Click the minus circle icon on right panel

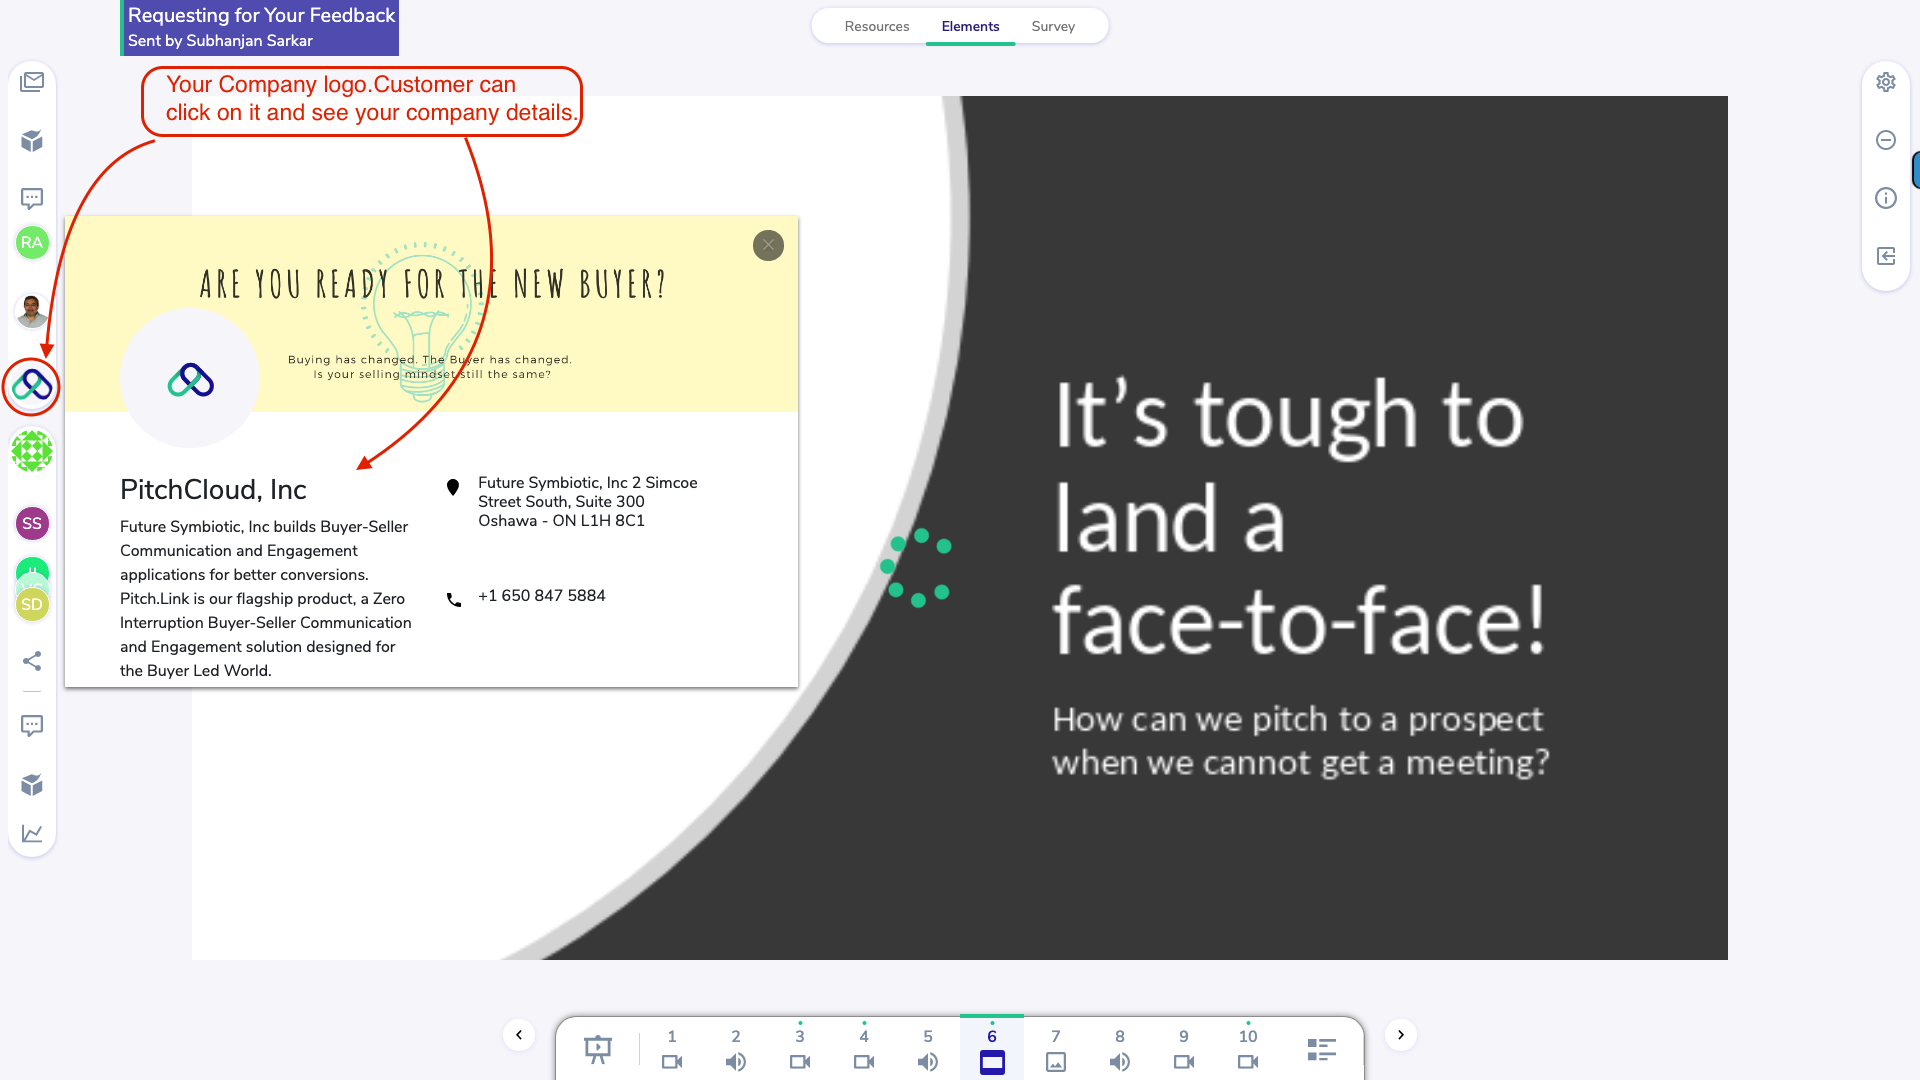(1886, 140)
